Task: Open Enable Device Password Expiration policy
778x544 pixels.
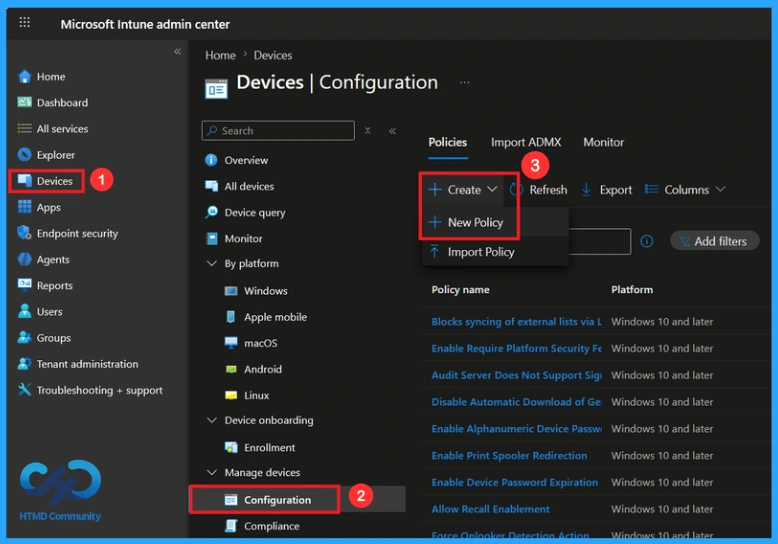Action: point(515,482)
